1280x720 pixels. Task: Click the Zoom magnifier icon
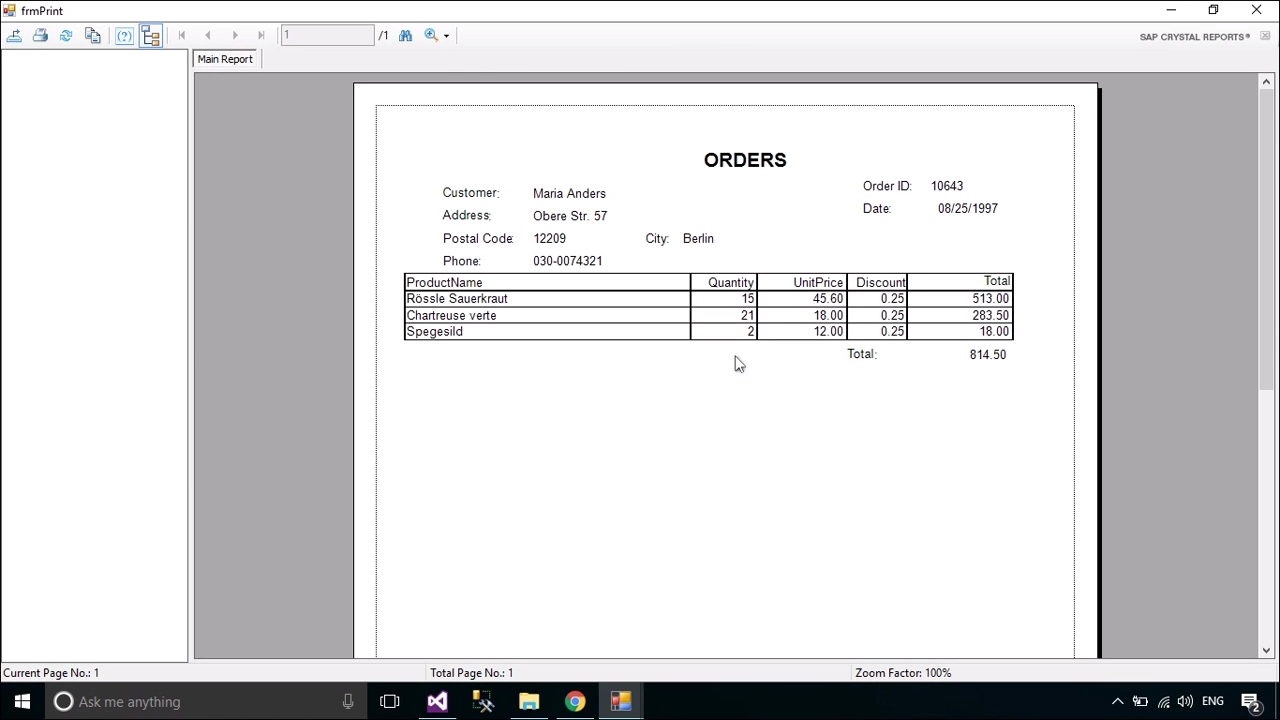pyautogui.click(x=431, y=36)
